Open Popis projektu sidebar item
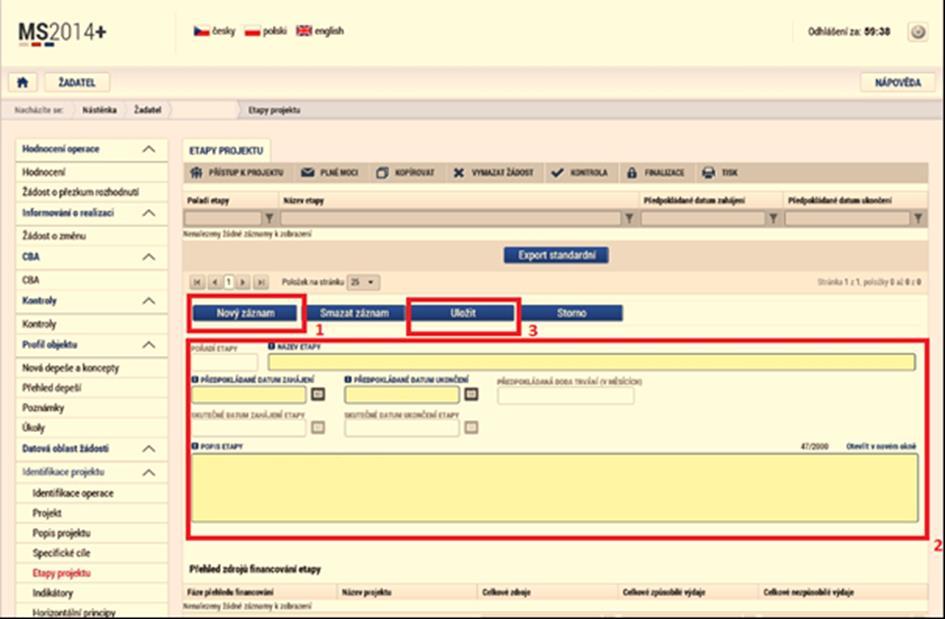This screenshot has height=619, width=945. tap(61, 533)
